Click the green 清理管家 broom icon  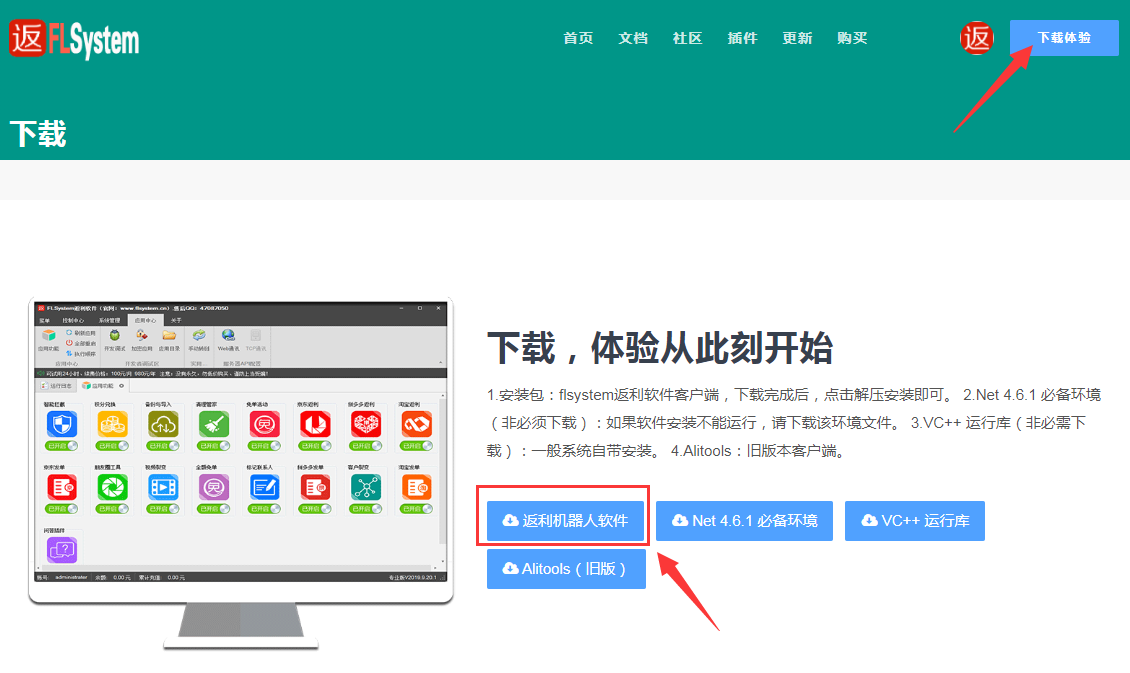tap(214, 424)
